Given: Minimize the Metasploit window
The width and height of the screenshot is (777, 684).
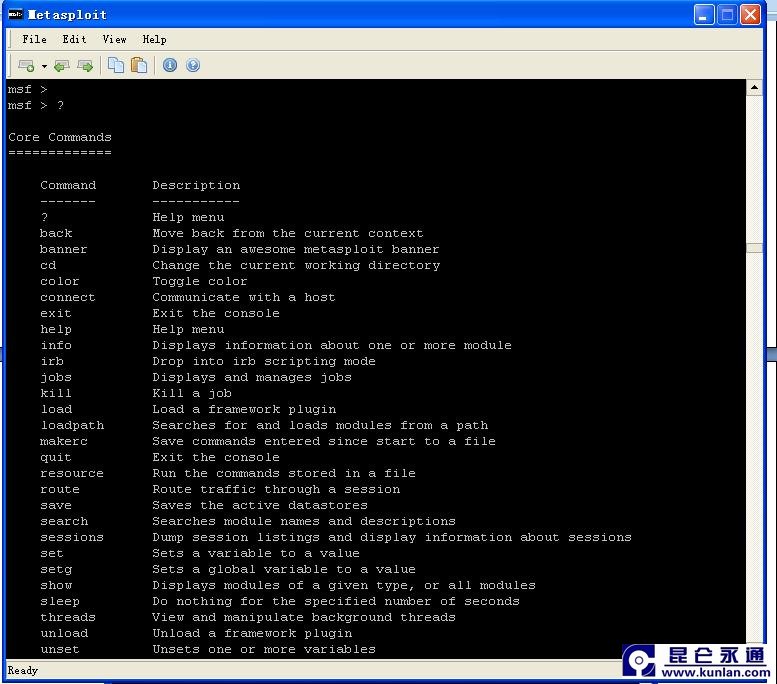Looking at the screenshot, I should pos(704,14).
